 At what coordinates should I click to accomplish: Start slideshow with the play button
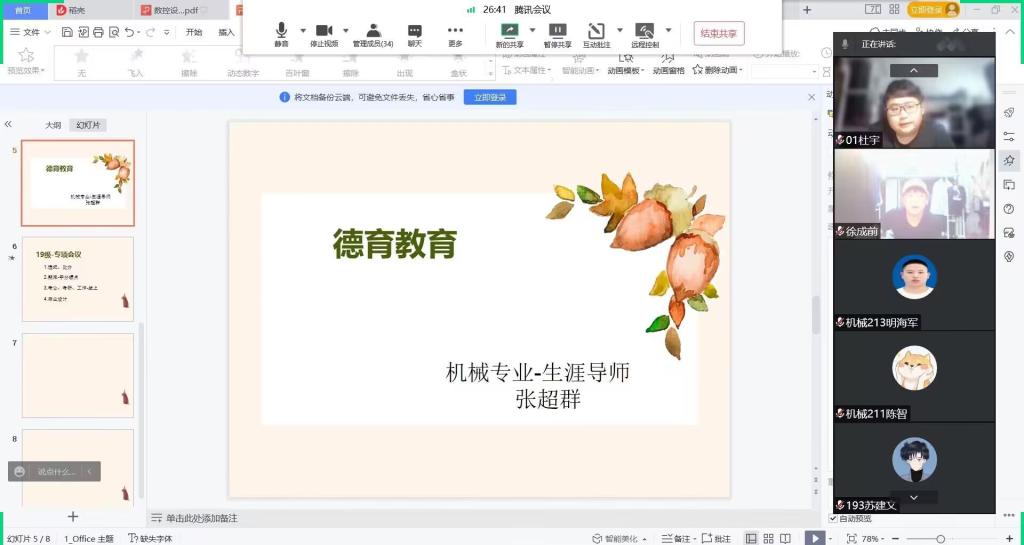click(816, 538)
